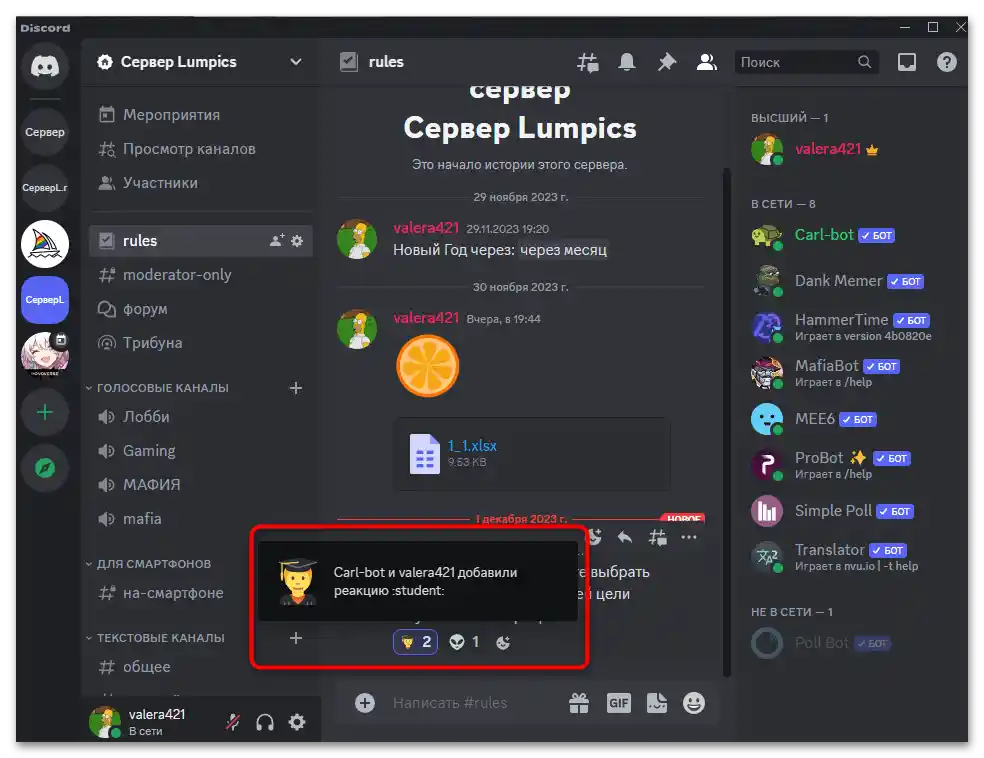
Task: Select the rules channel
Action: point(201,241)
